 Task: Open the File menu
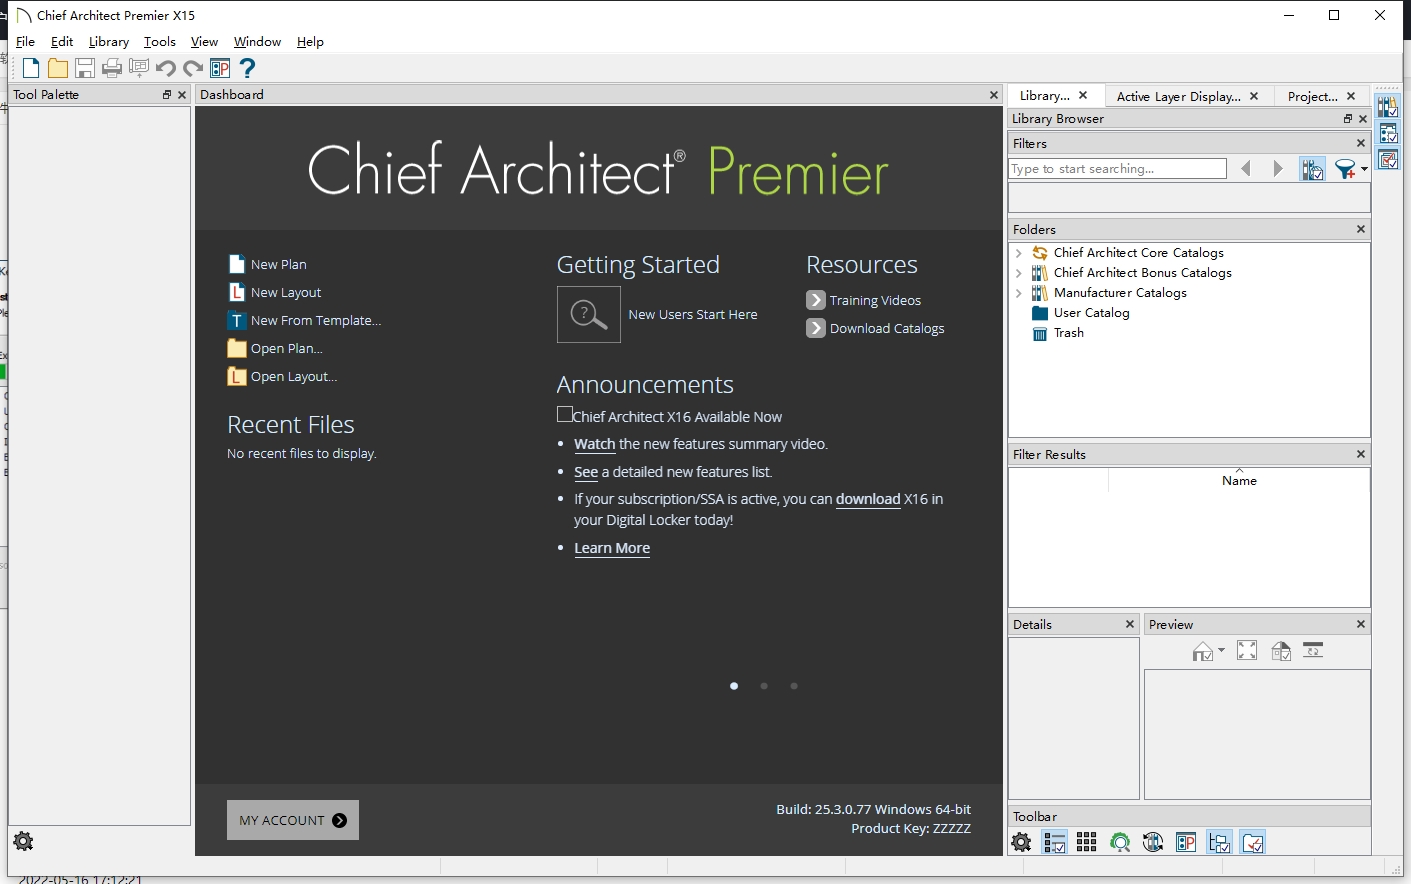pos(26,42)
